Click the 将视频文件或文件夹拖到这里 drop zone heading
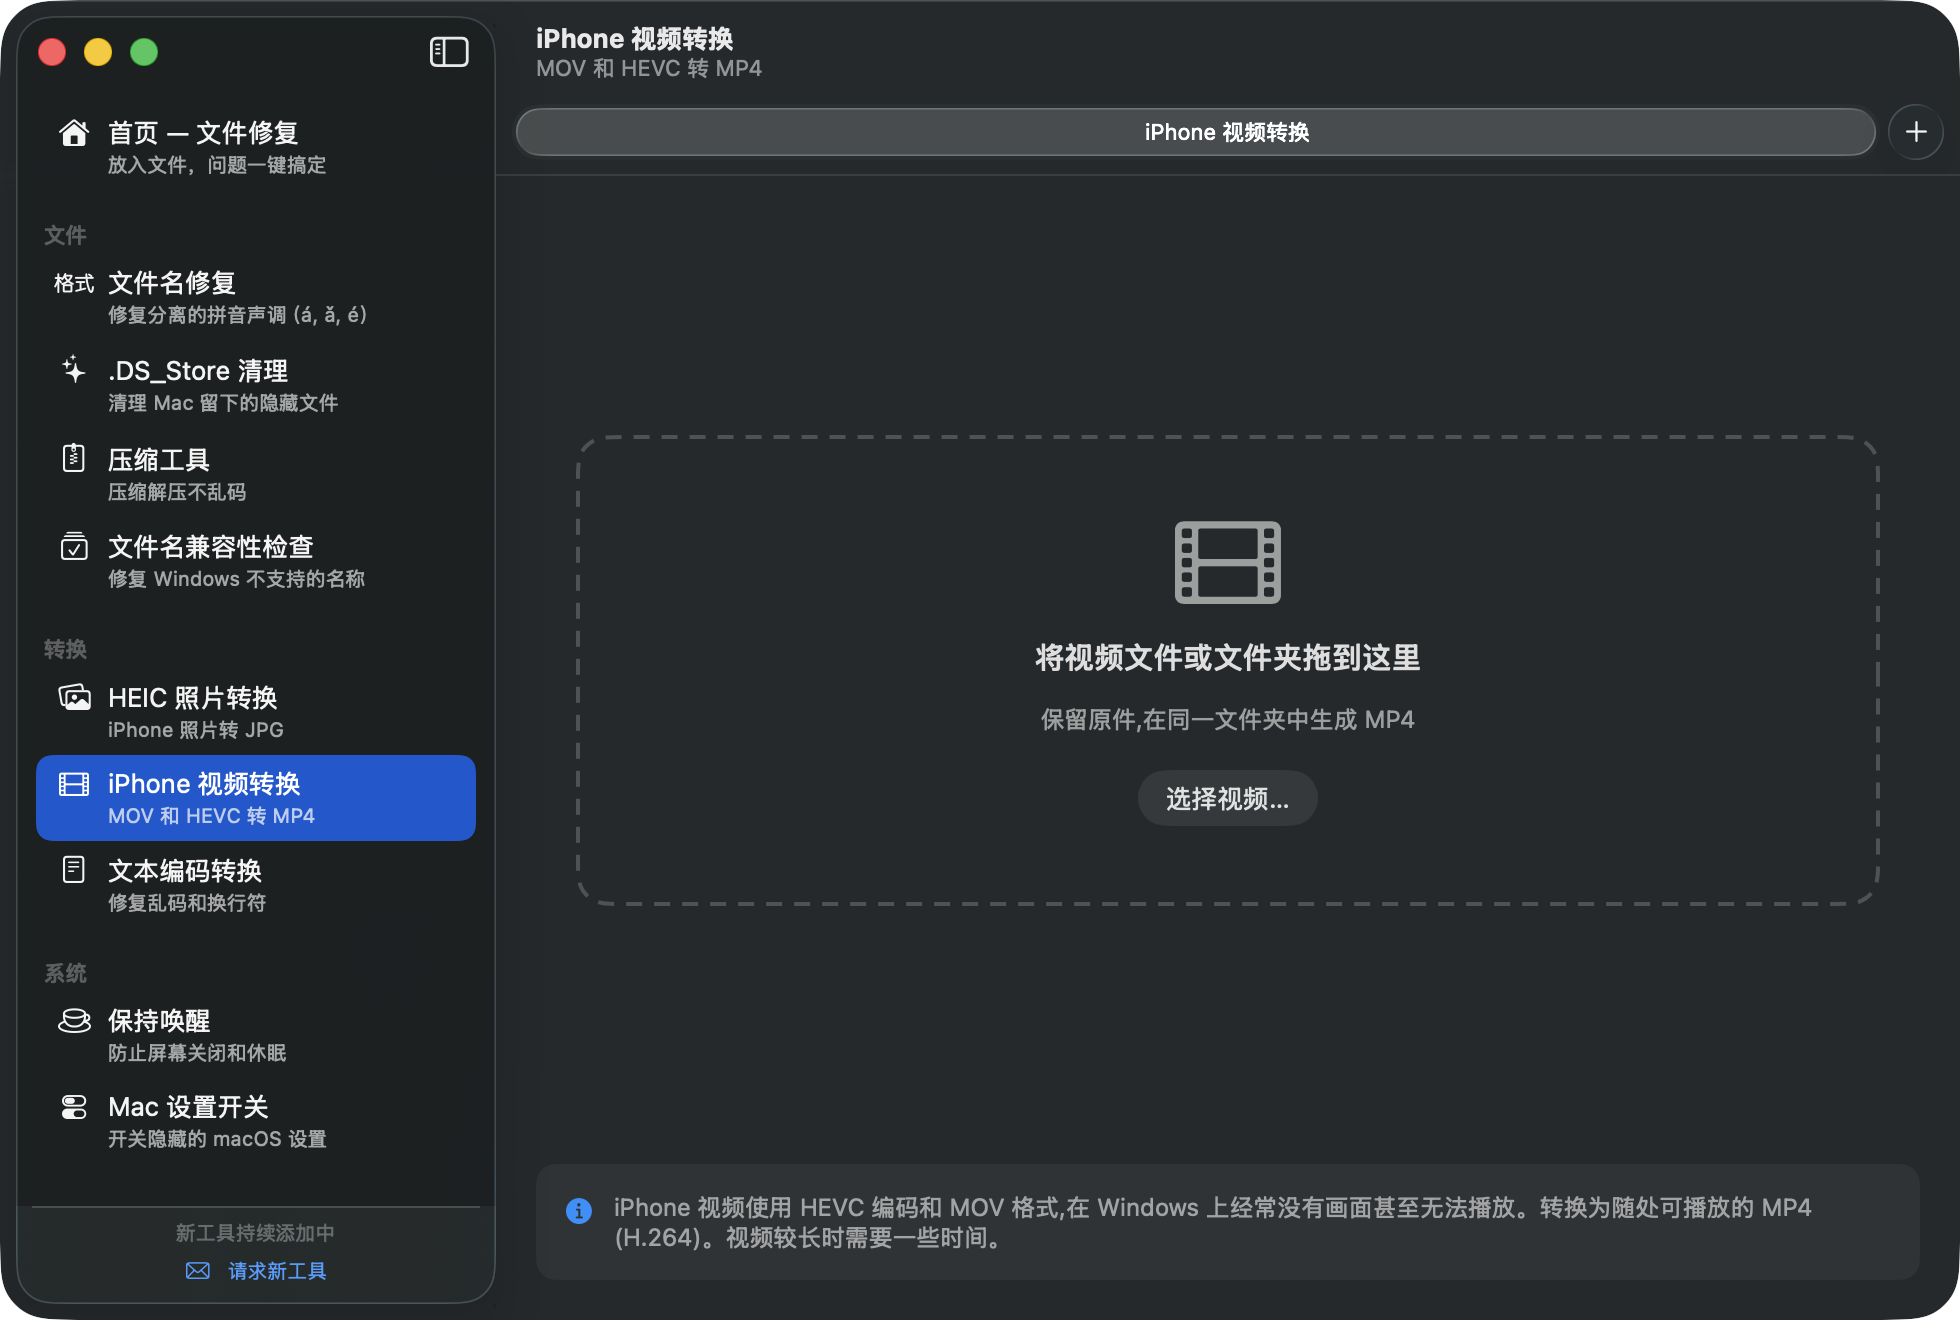Viewport: 1960px width, 1320px height. click(x=1227, y=657)
